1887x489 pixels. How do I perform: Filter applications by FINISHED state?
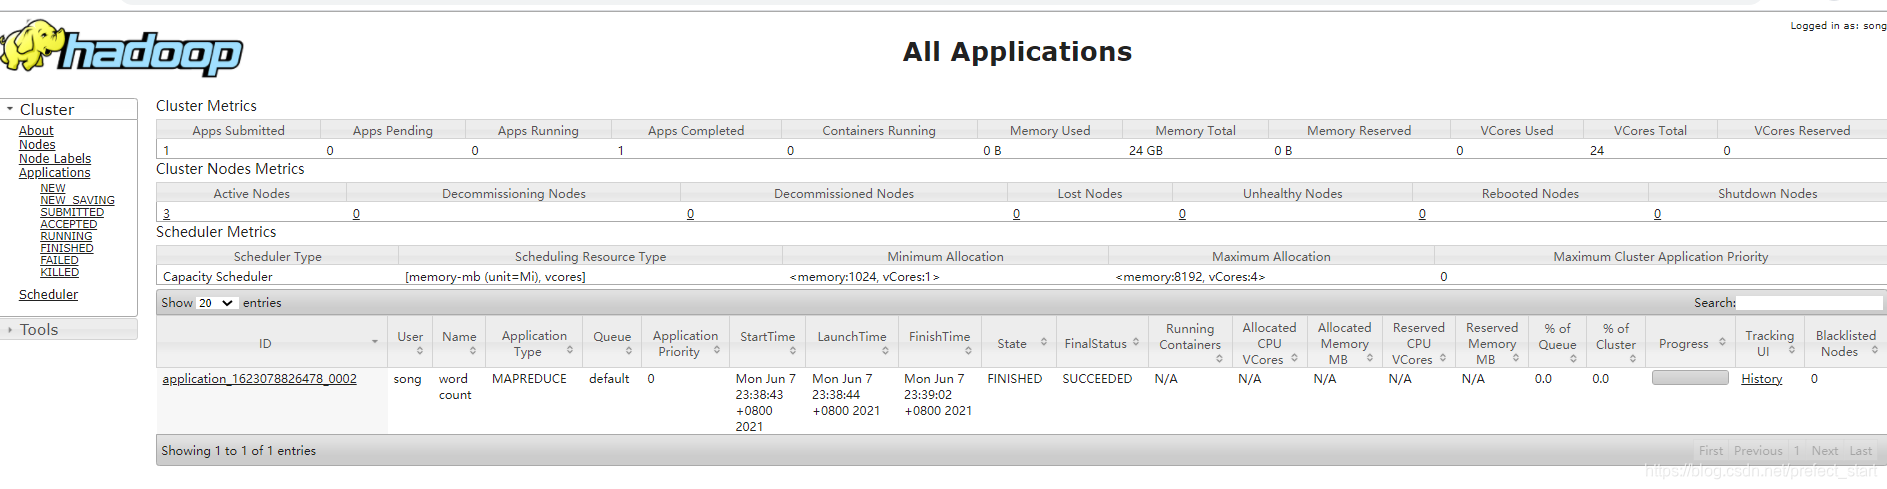coord(67,248)
